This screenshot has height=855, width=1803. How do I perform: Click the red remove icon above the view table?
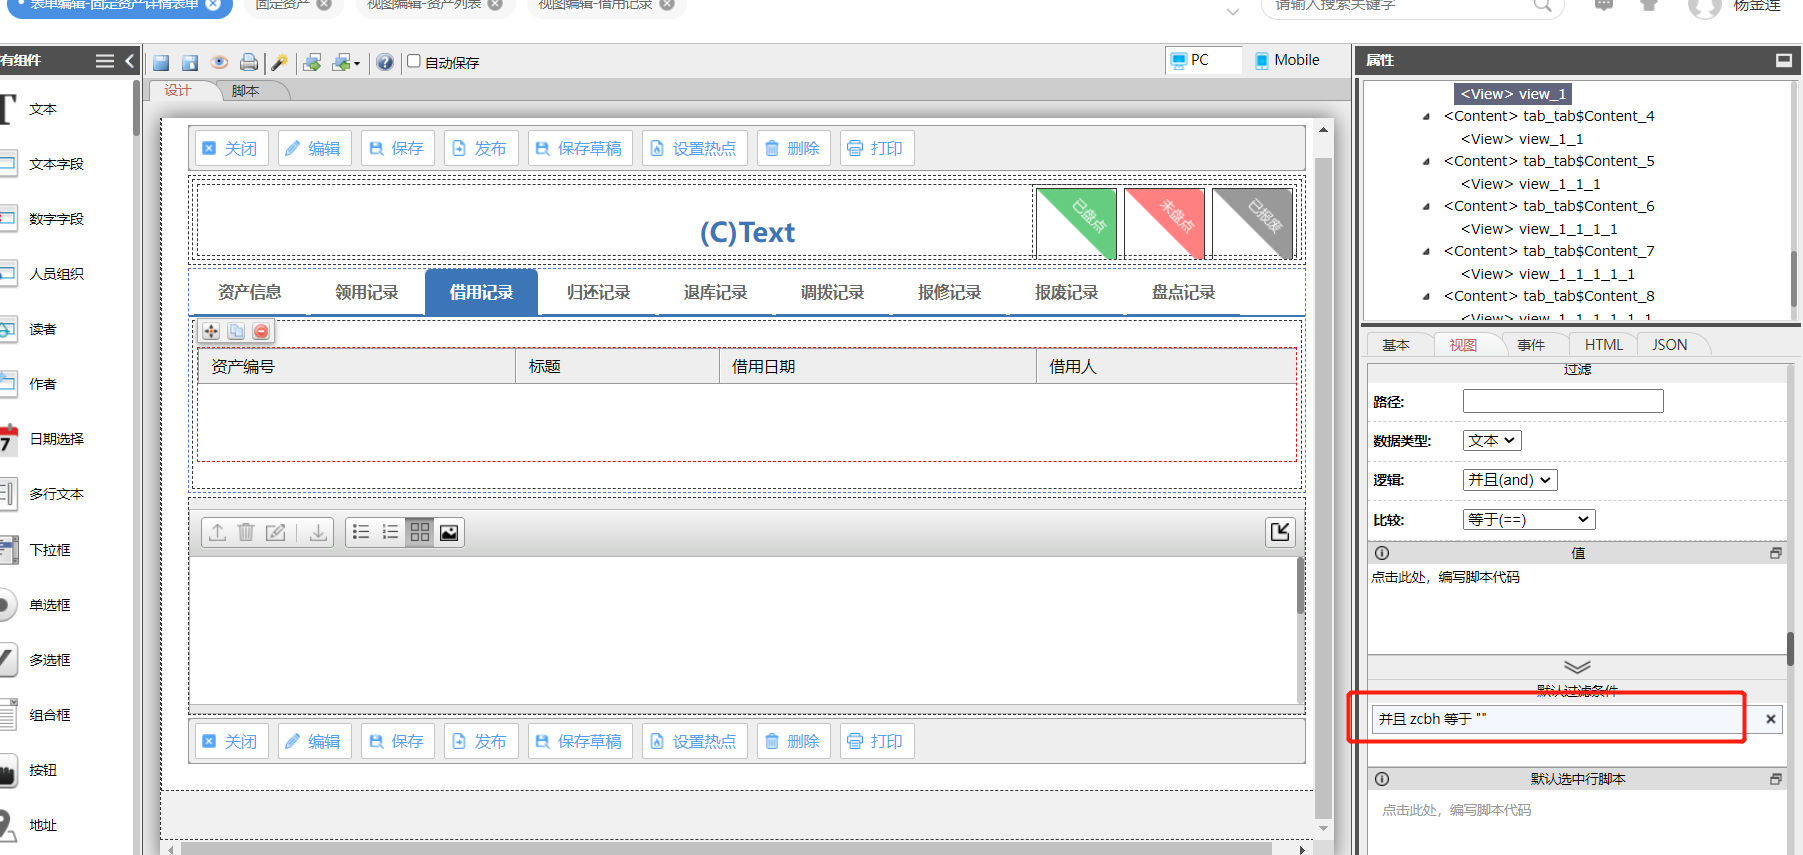(261, 331)
